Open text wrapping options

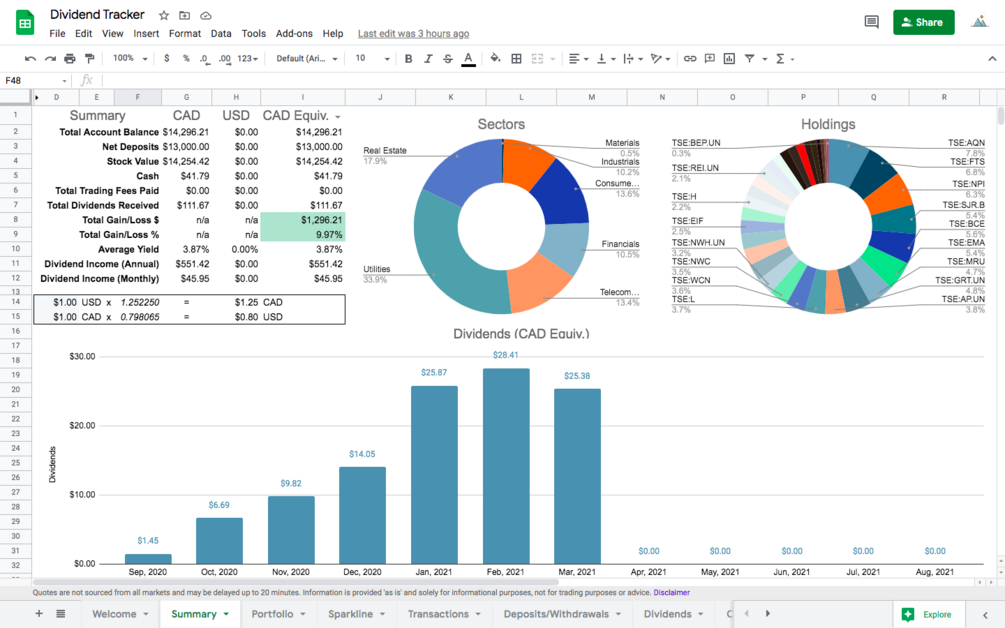[633, 58]
